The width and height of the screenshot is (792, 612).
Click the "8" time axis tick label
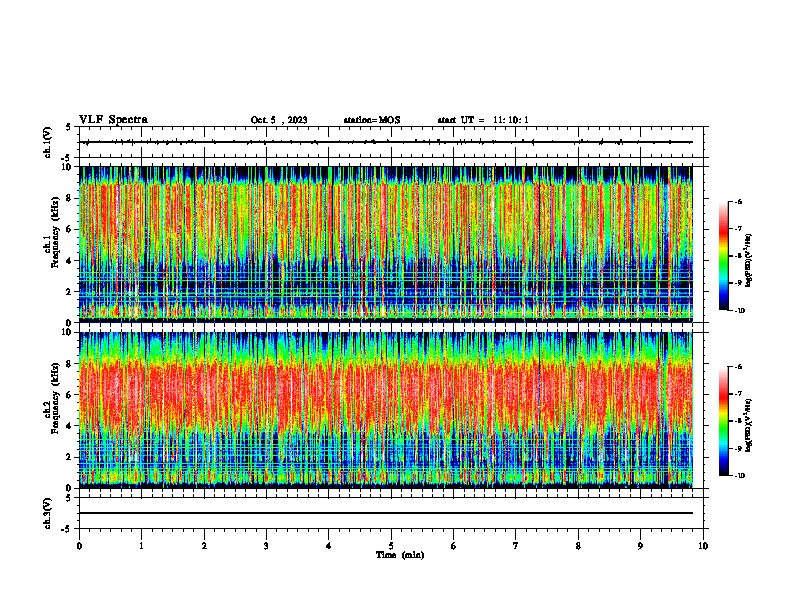(578, 546)
